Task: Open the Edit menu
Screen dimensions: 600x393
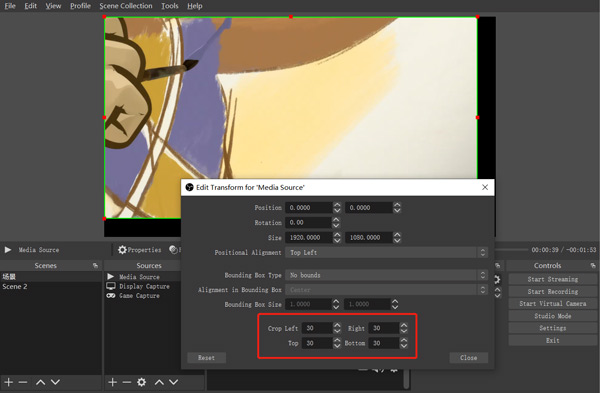Action: (x=31, y=6)
